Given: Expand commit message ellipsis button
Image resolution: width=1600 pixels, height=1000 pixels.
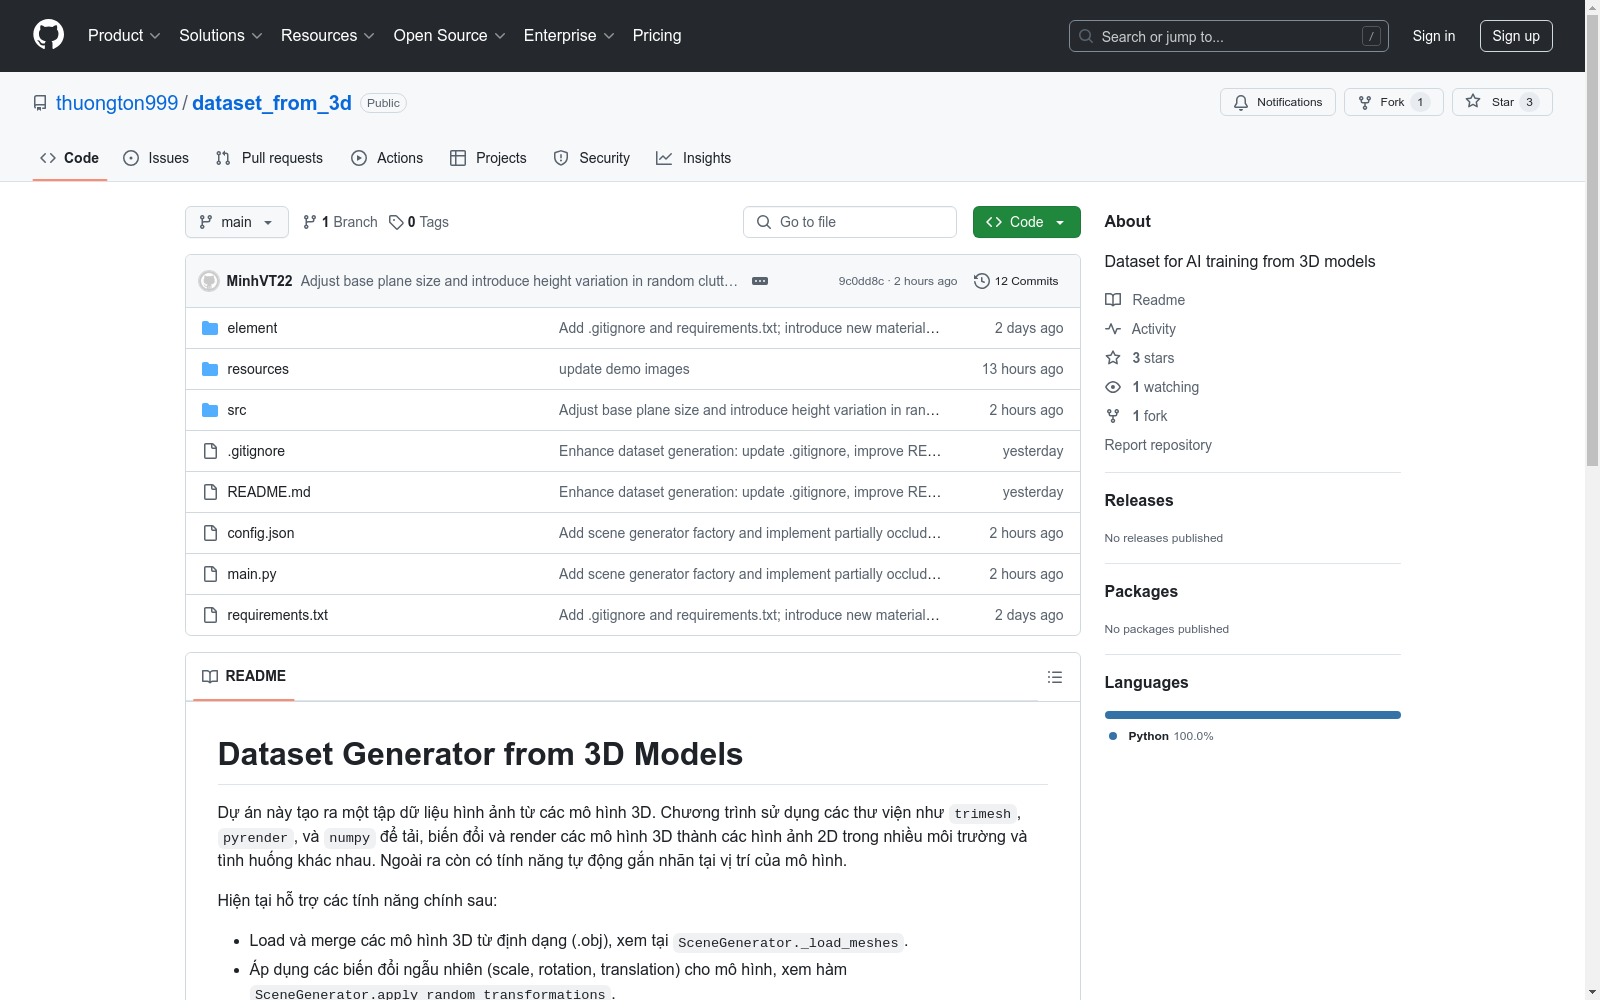Looking at the screenshot, I should 760,281.
